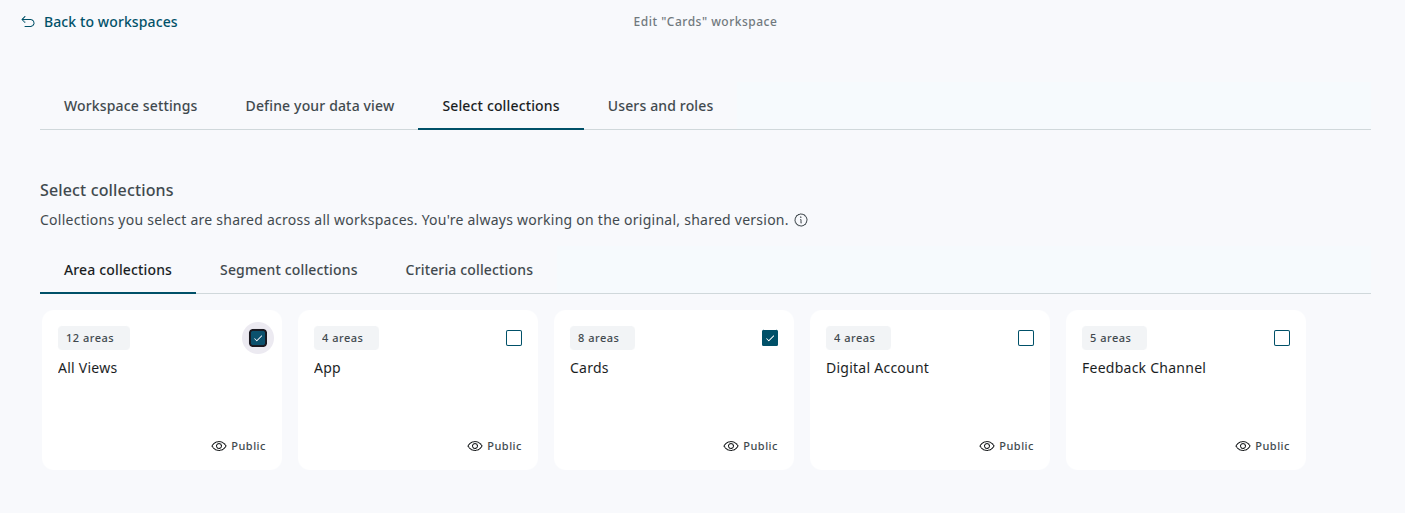
Task: Uncheck the All Views collection checkbox
Action: 258,338
